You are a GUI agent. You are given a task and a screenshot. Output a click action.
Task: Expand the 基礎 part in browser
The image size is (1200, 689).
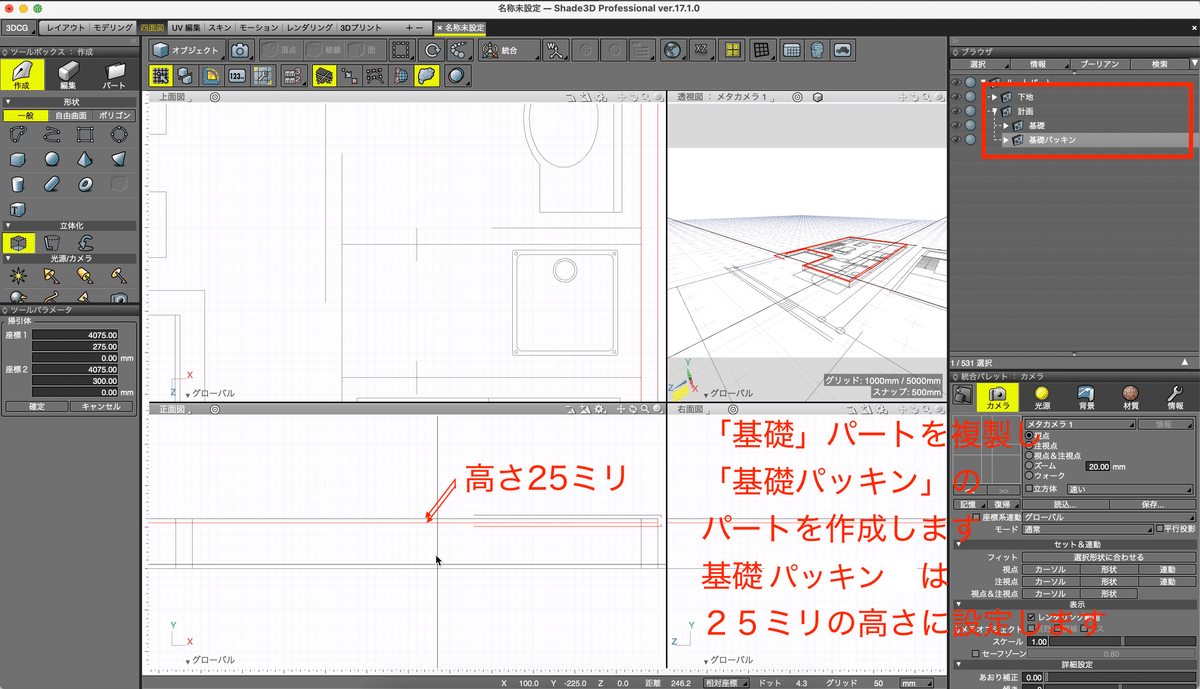(x=1006, y=126)
